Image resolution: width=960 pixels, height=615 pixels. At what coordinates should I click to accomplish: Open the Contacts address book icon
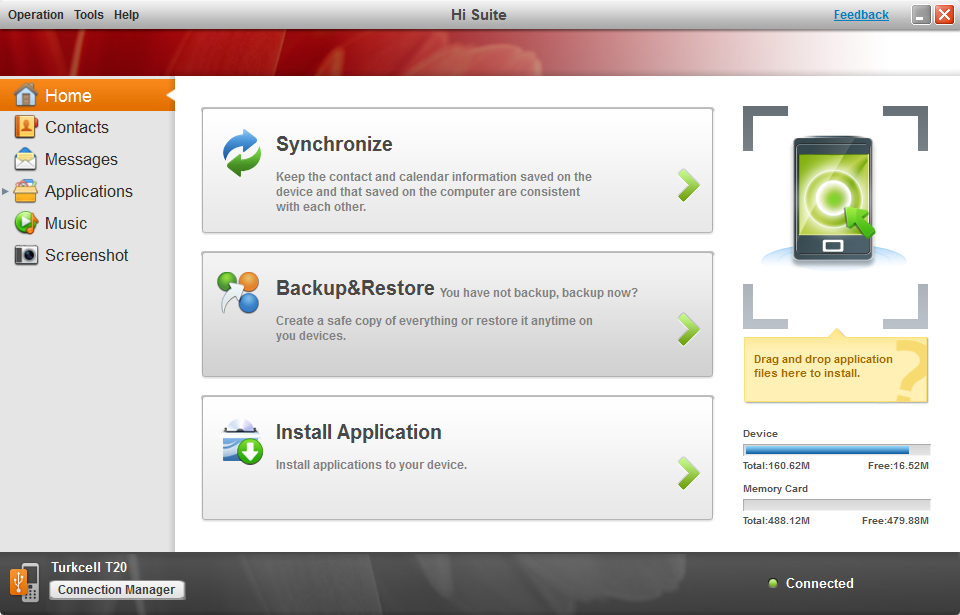click(x=26, y=128)
